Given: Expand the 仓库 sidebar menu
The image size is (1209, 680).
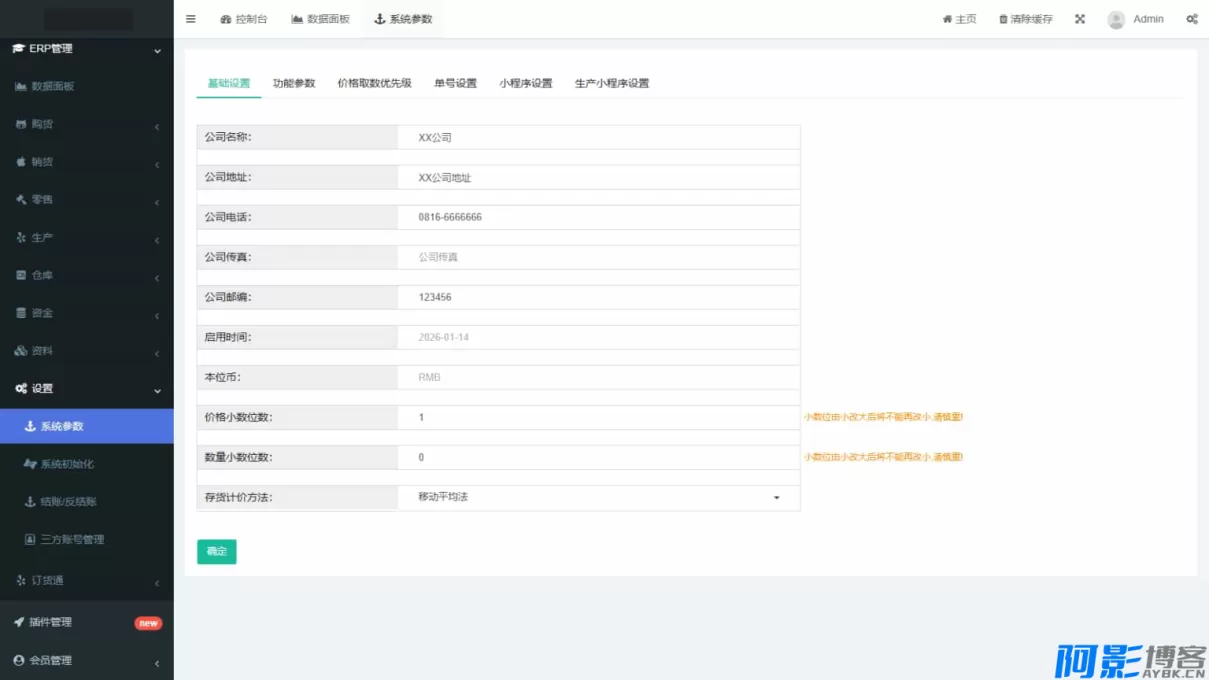Looking at the screenshot, I should pos(42,275).
